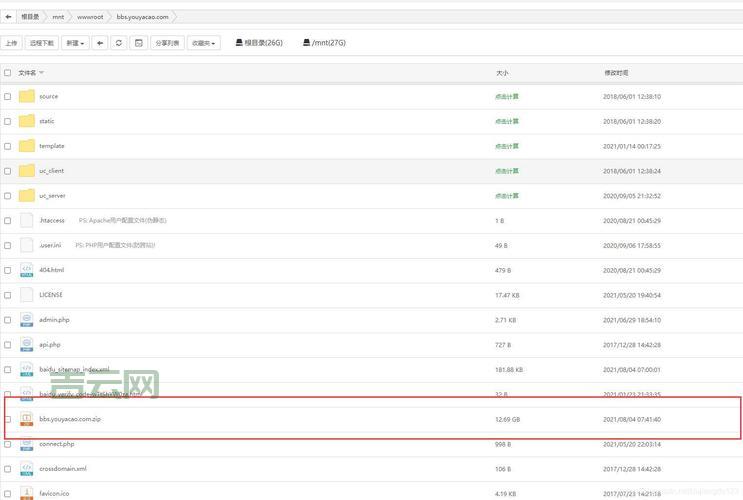Check the box beside bbs.youyacao.com.zip
The width and height of the screenshot is (743, 500).
tap(8, 419)
